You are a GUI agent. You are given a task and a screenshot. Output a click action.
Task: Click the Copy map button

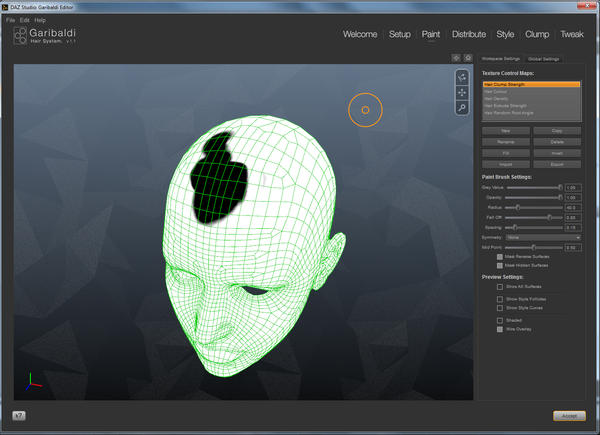coord(557,131)
